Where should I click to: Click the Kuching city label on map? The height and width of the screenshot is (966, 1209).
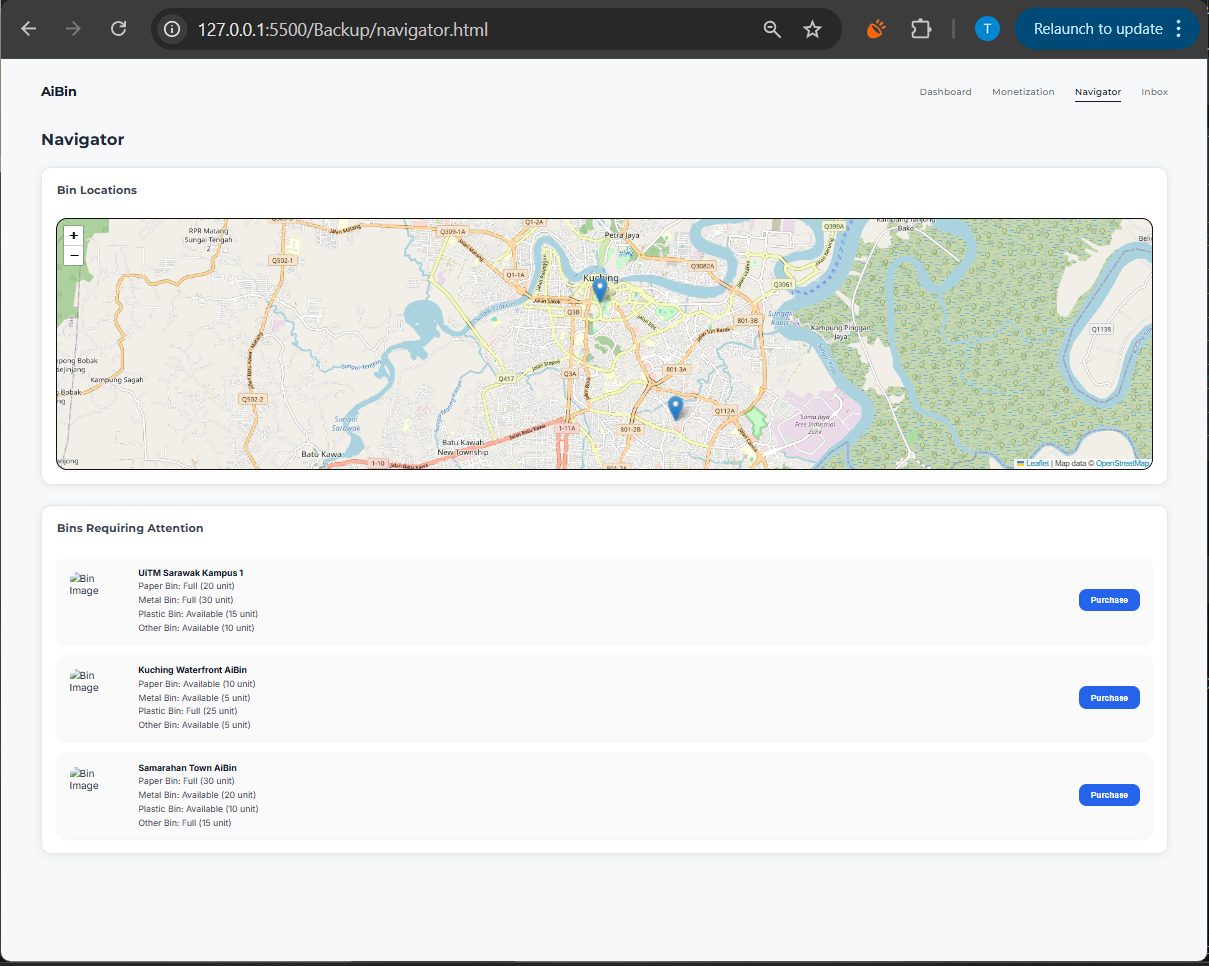601,278
